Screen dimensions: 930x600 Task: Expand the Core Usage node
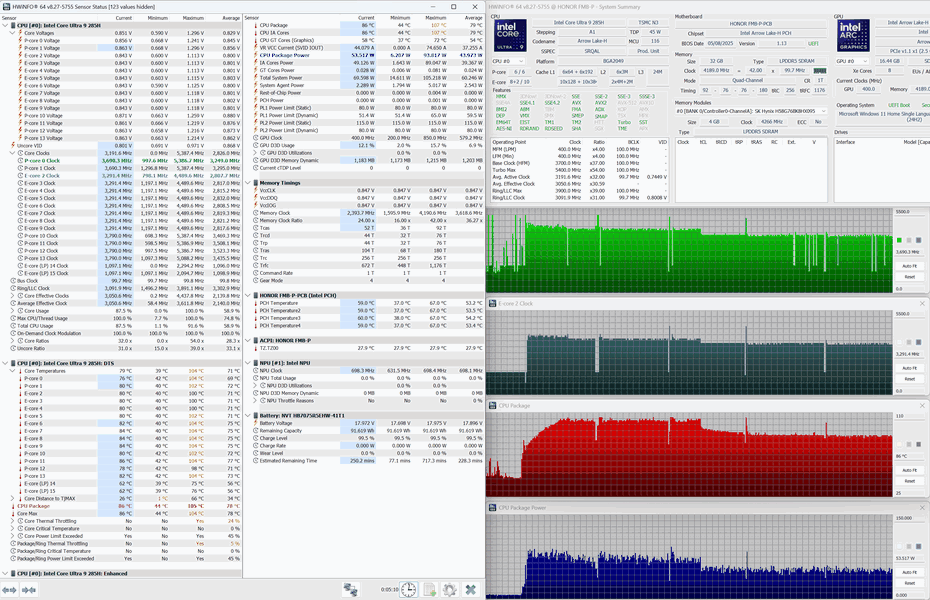(12, 311)
